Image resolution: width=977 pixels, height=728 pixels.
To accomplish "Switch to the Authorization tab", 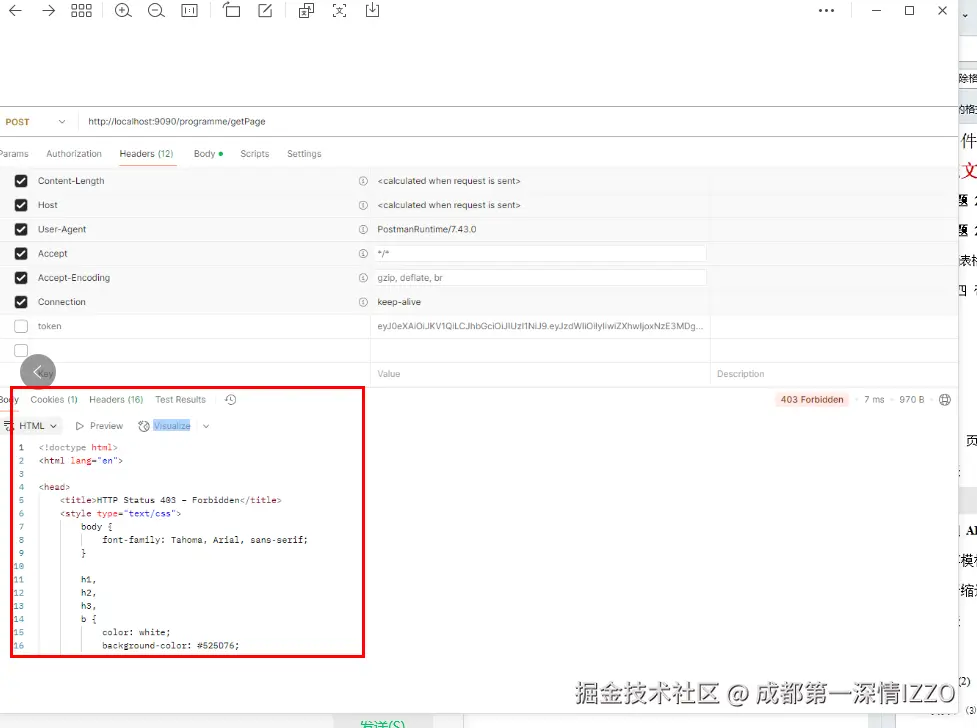I will pyautogui.click(x=74, y=154).
